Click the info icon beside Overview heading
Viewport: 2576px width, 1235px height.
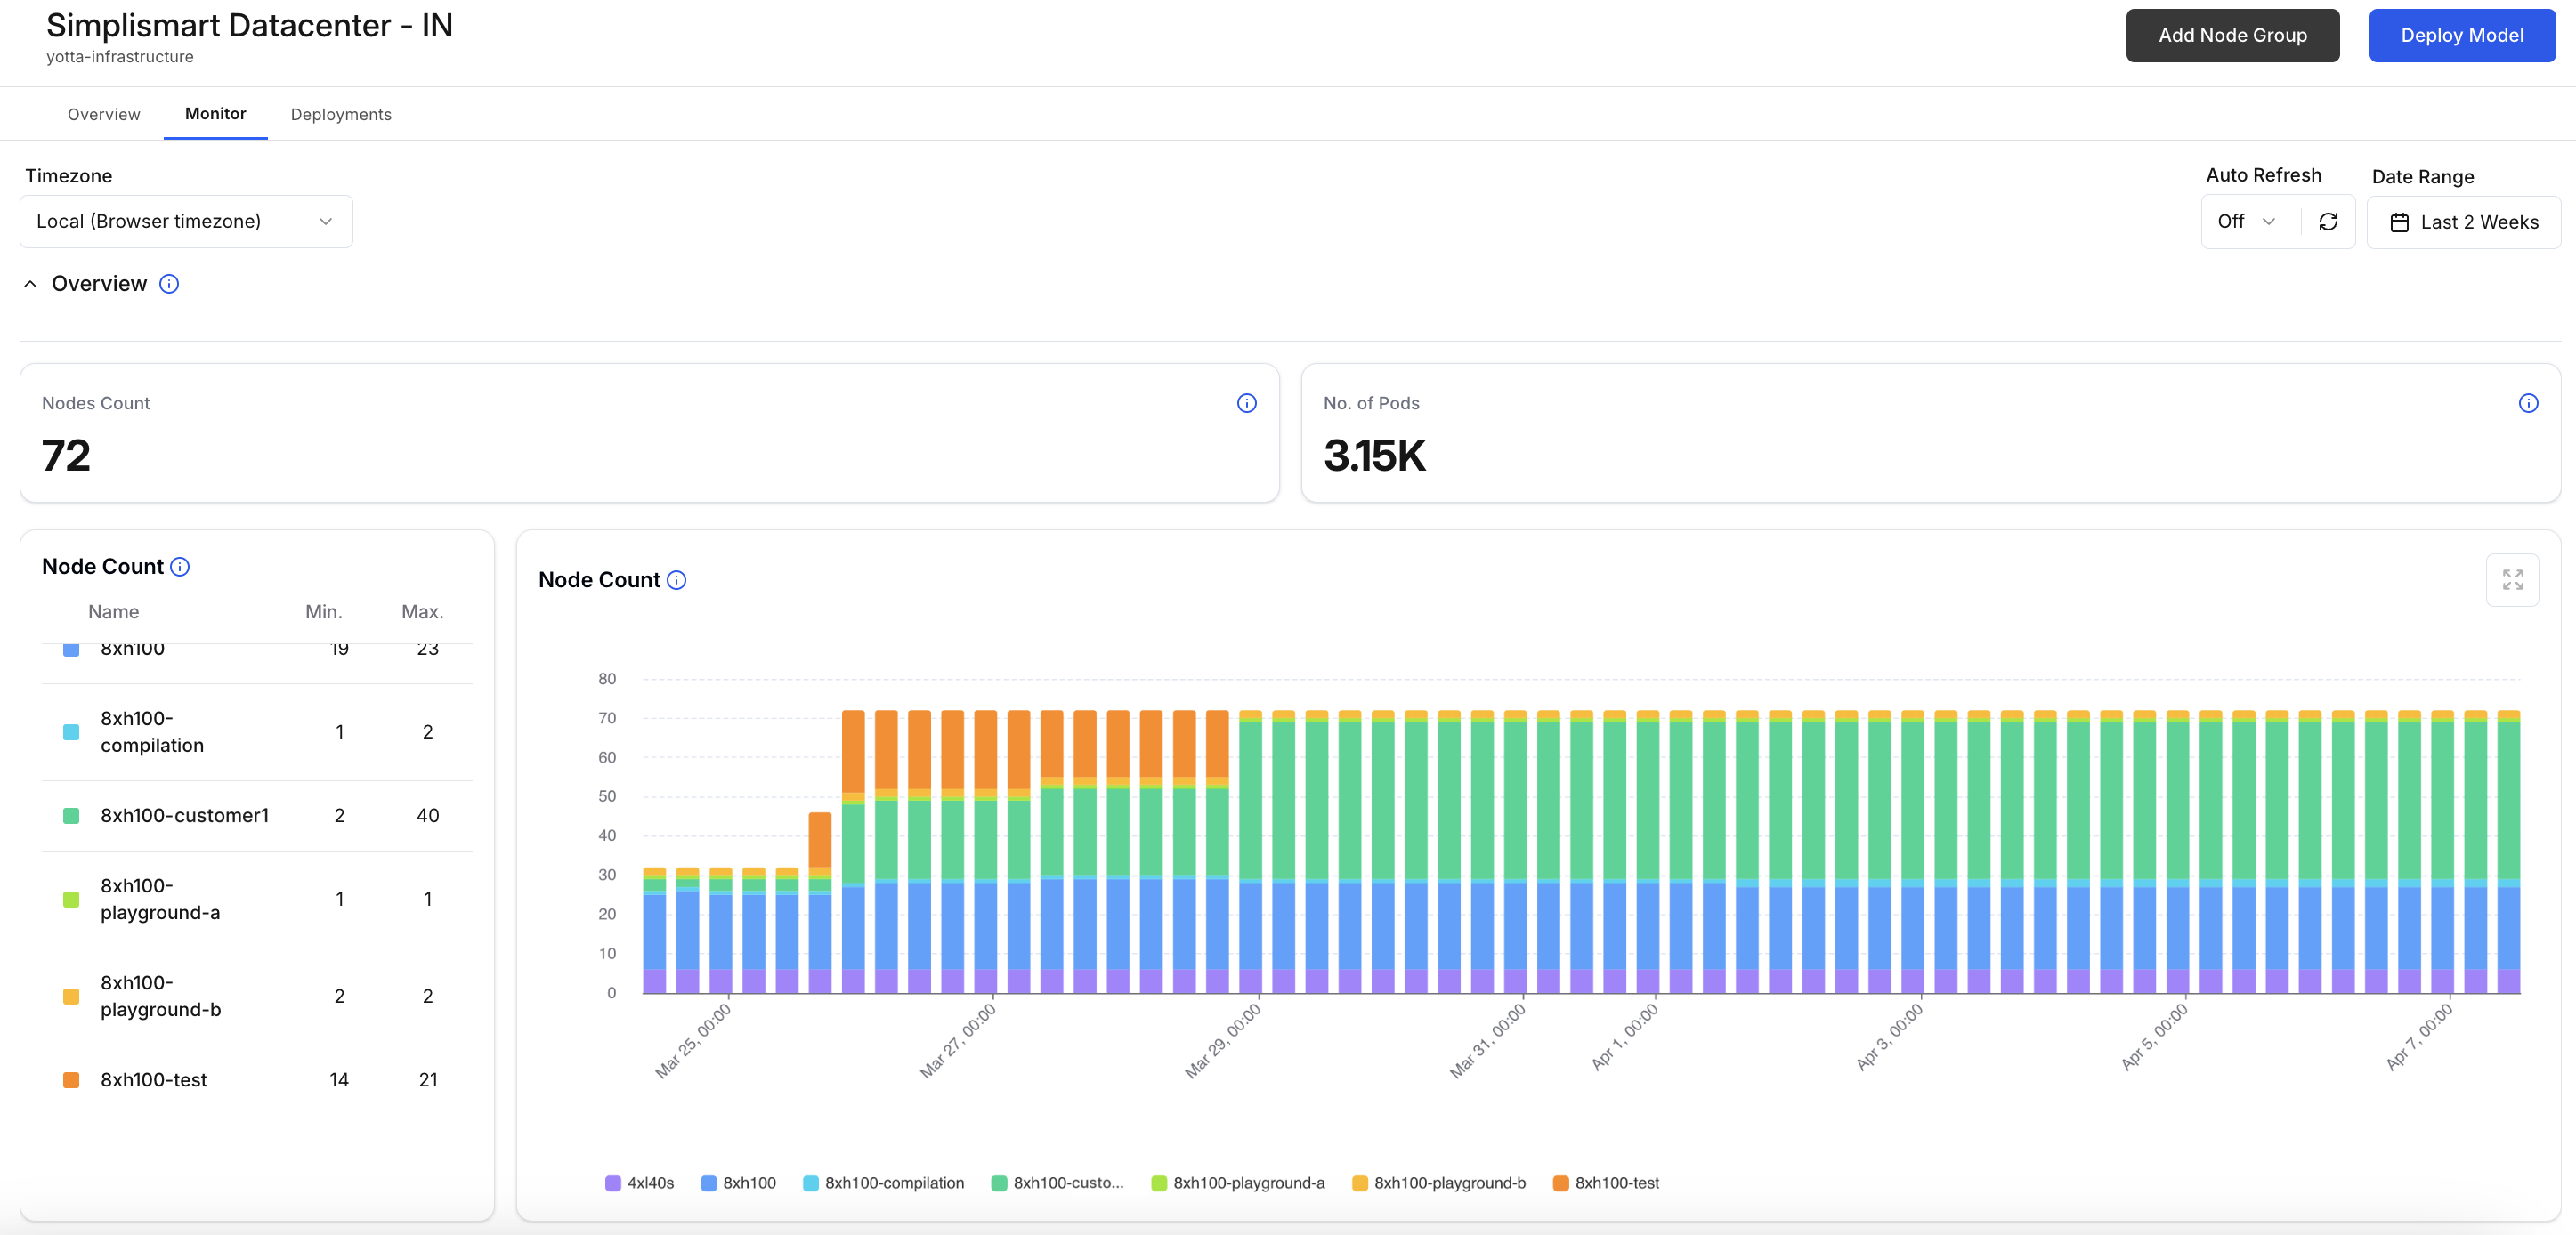point(169,284)
